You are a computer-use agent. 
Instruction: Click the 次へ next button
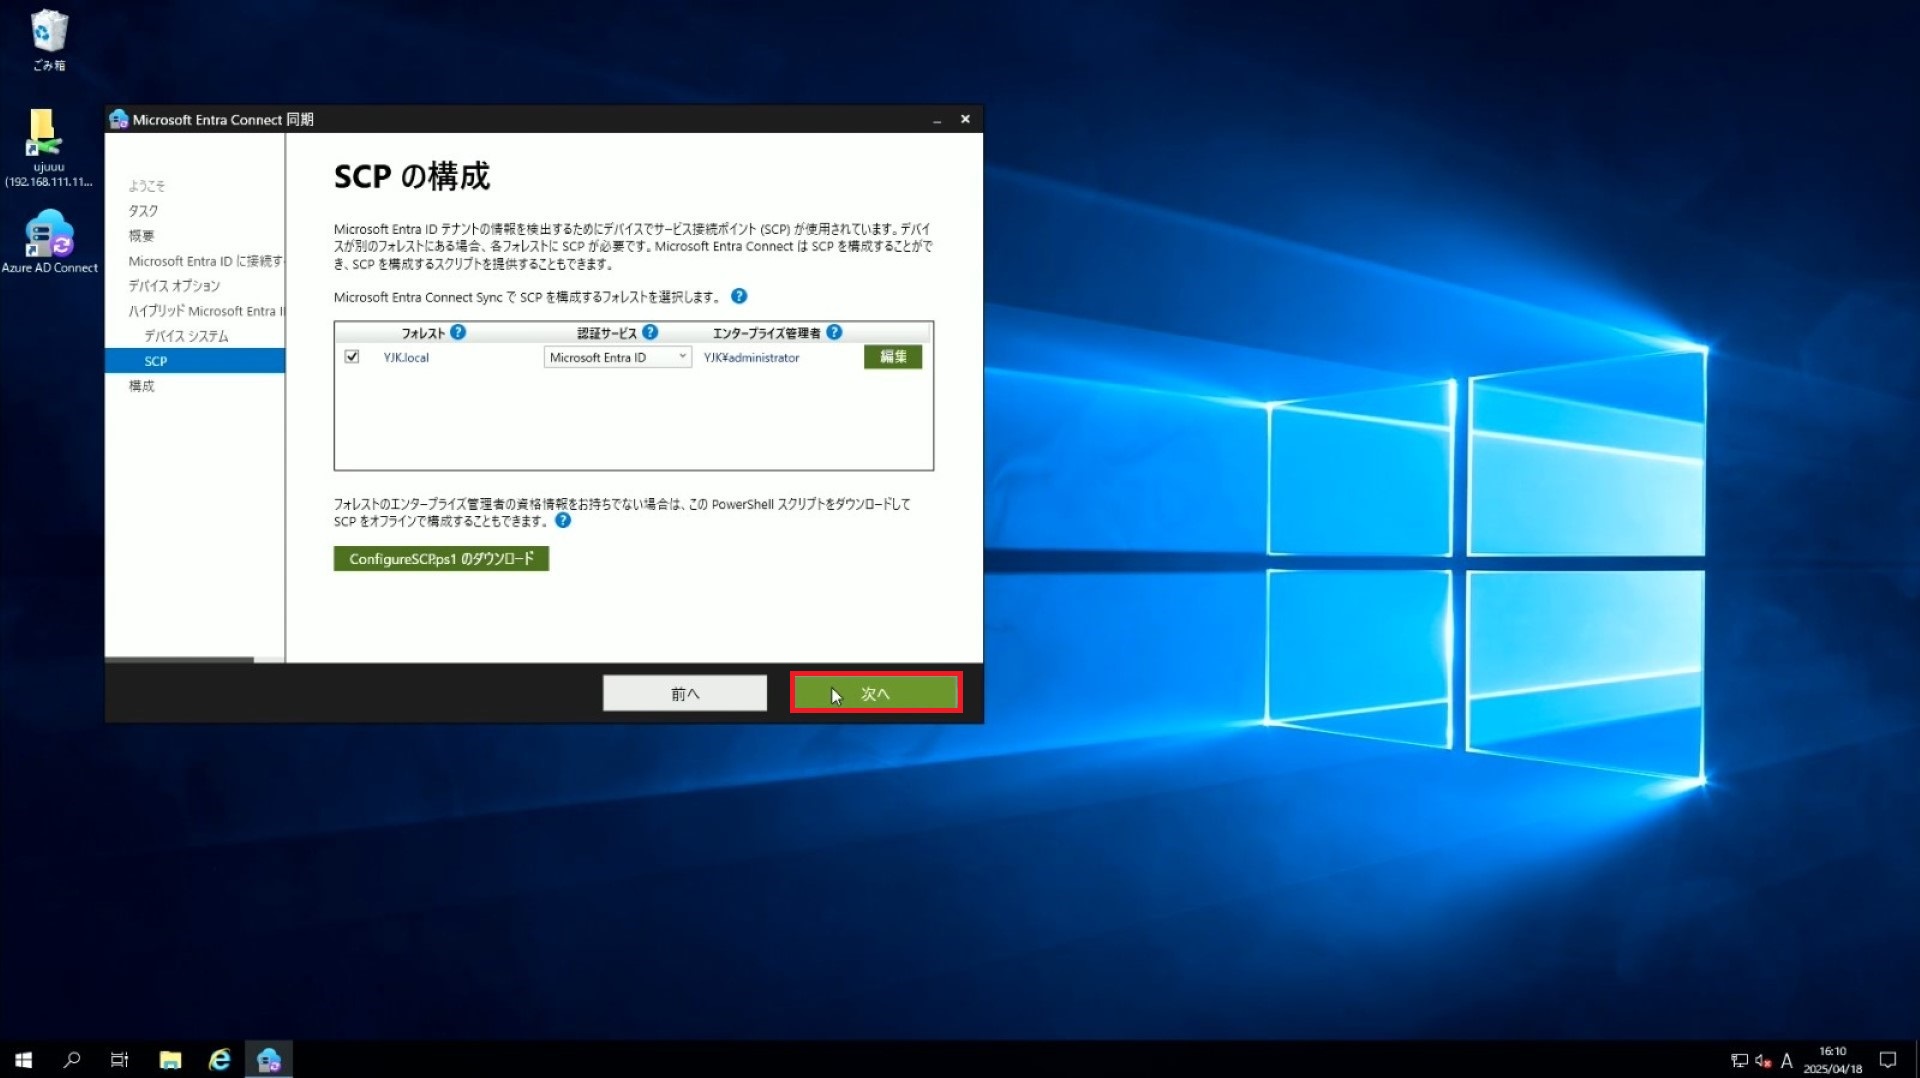point(876,693)
